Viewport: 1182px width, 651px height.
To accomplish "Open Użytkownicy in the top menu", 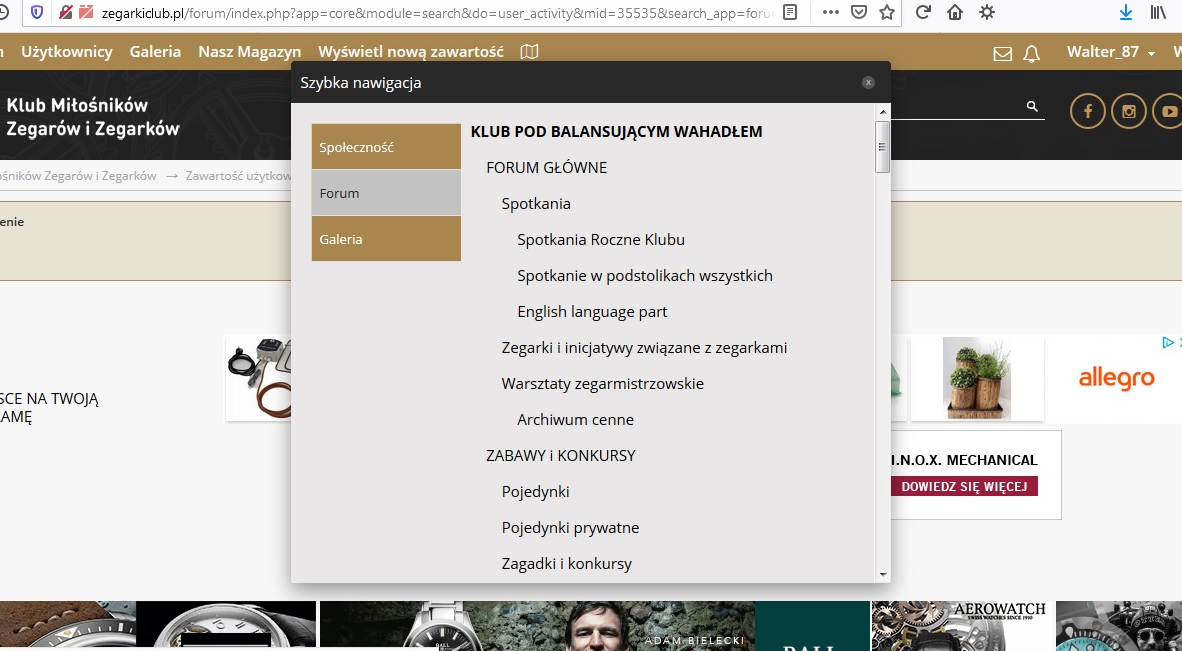I will [x=67, y=52].
